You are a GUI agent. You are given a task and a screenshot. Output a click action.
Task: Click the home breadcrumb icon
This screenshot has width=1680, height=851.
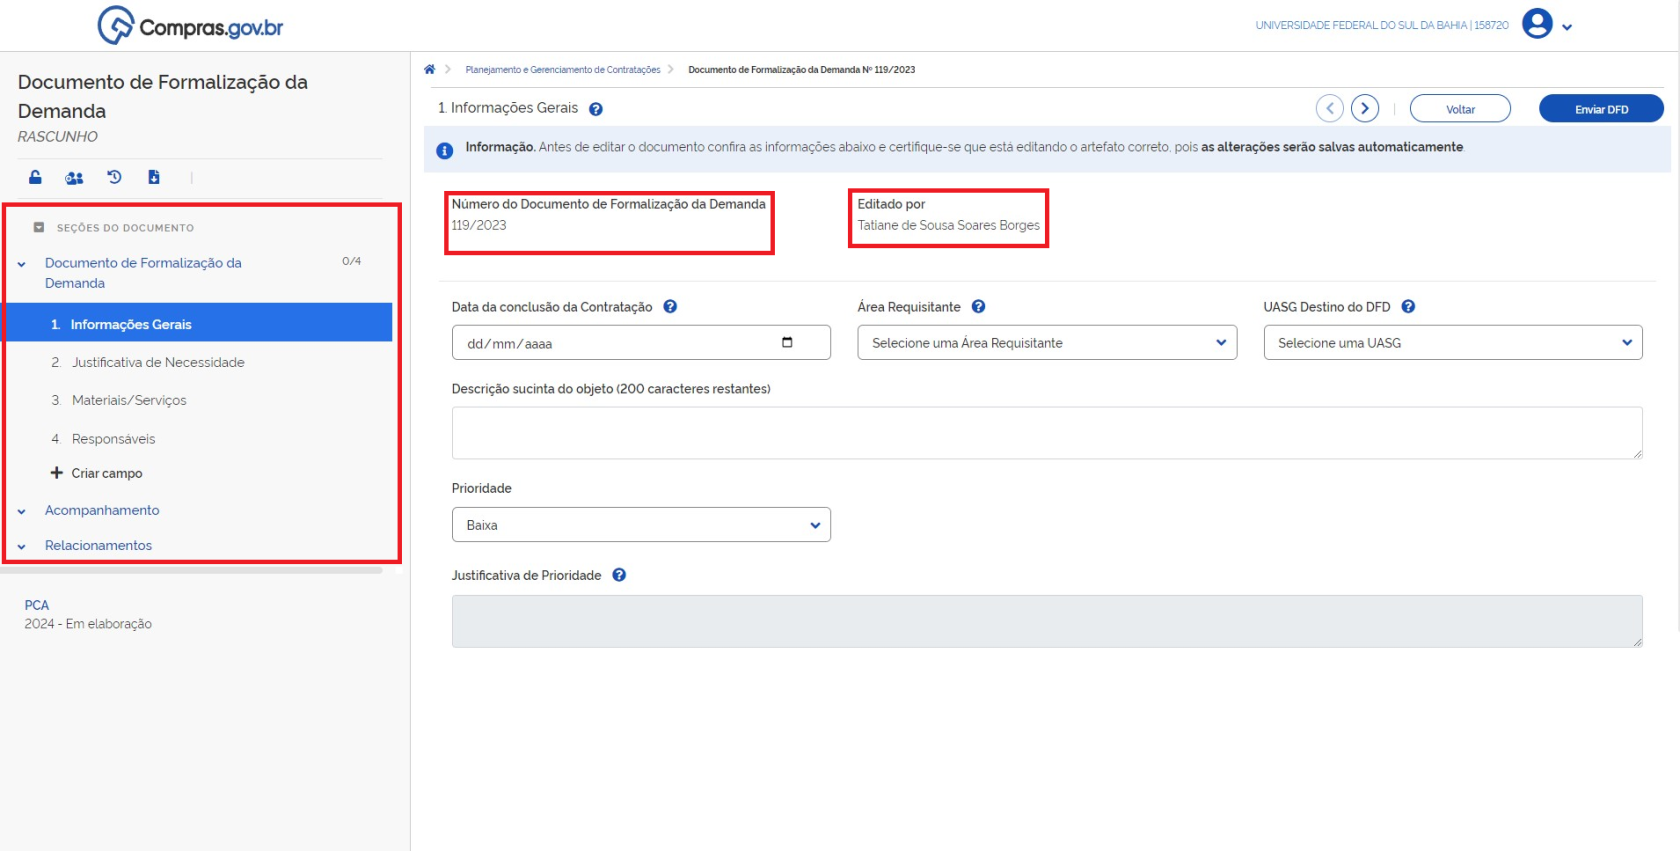tap(430, 69)
